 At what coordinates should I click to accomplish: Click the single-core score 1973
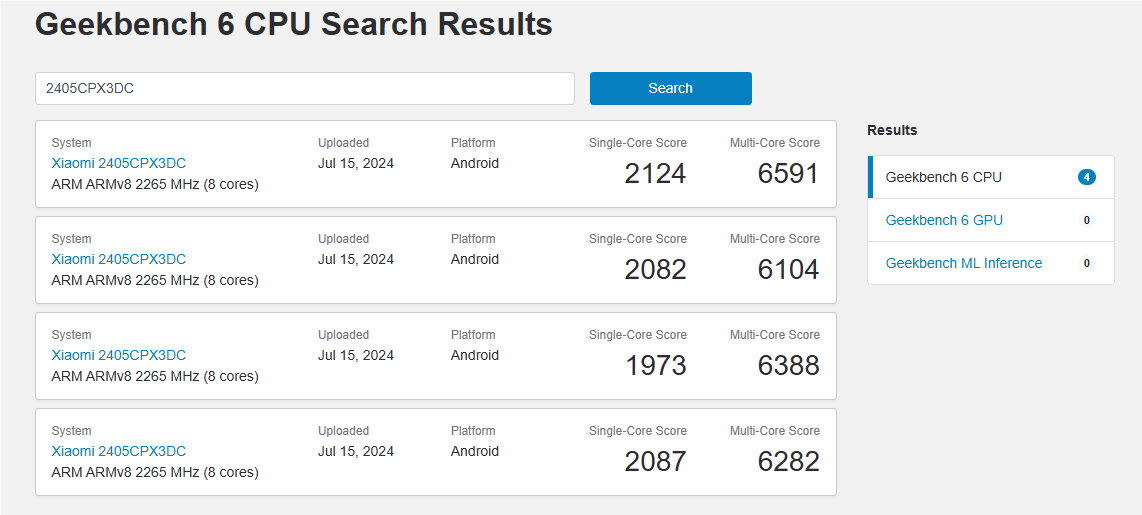tap(655, 366)
